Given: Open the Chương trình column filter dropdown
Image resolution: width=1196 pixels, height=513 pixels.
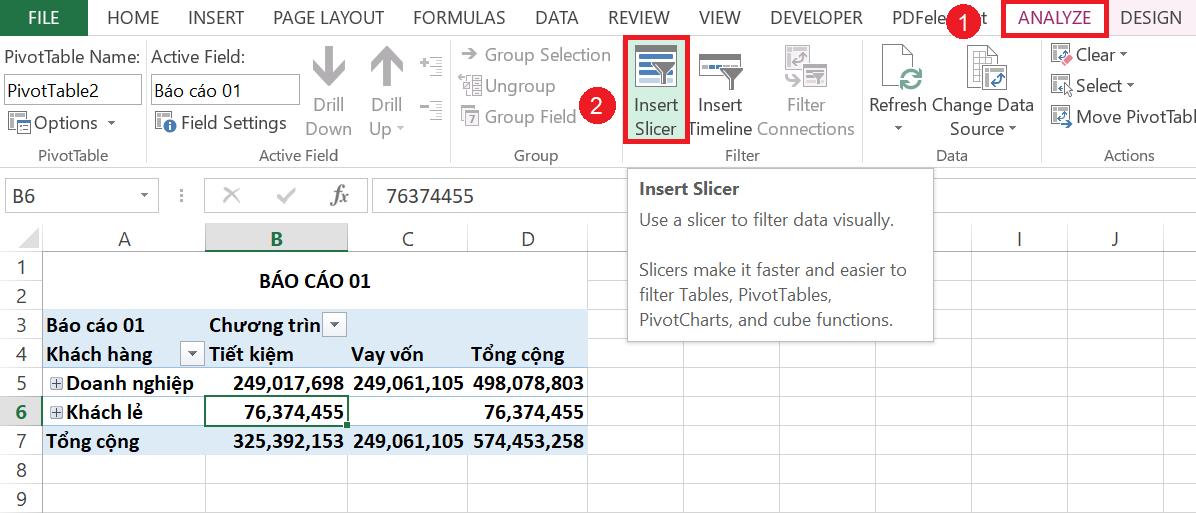Looking at the screenshot, I should (335, 325).
